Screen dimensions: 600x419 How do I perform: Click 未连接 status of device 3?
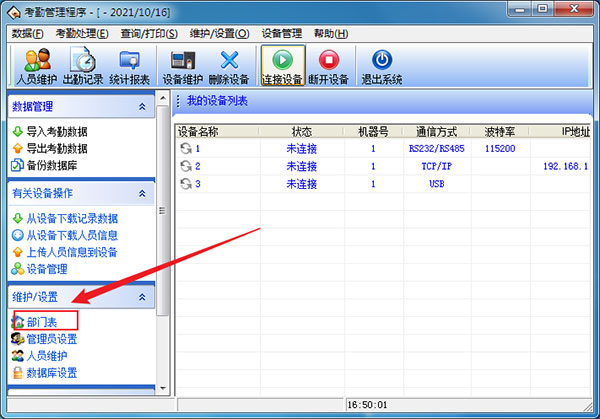(x=302, y=184)
